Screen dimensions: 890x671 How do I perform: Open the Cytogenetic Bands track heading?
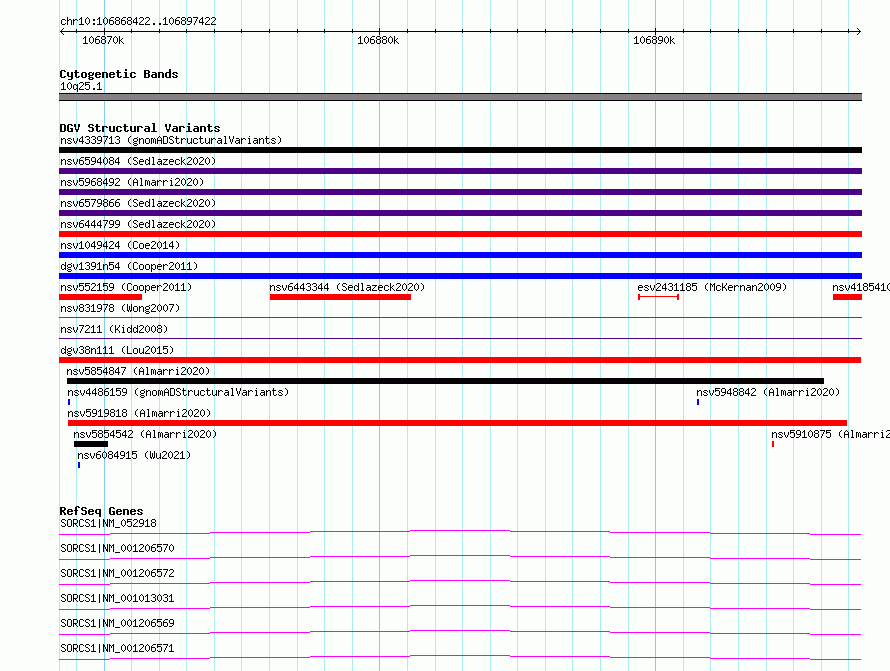(119, 74)
